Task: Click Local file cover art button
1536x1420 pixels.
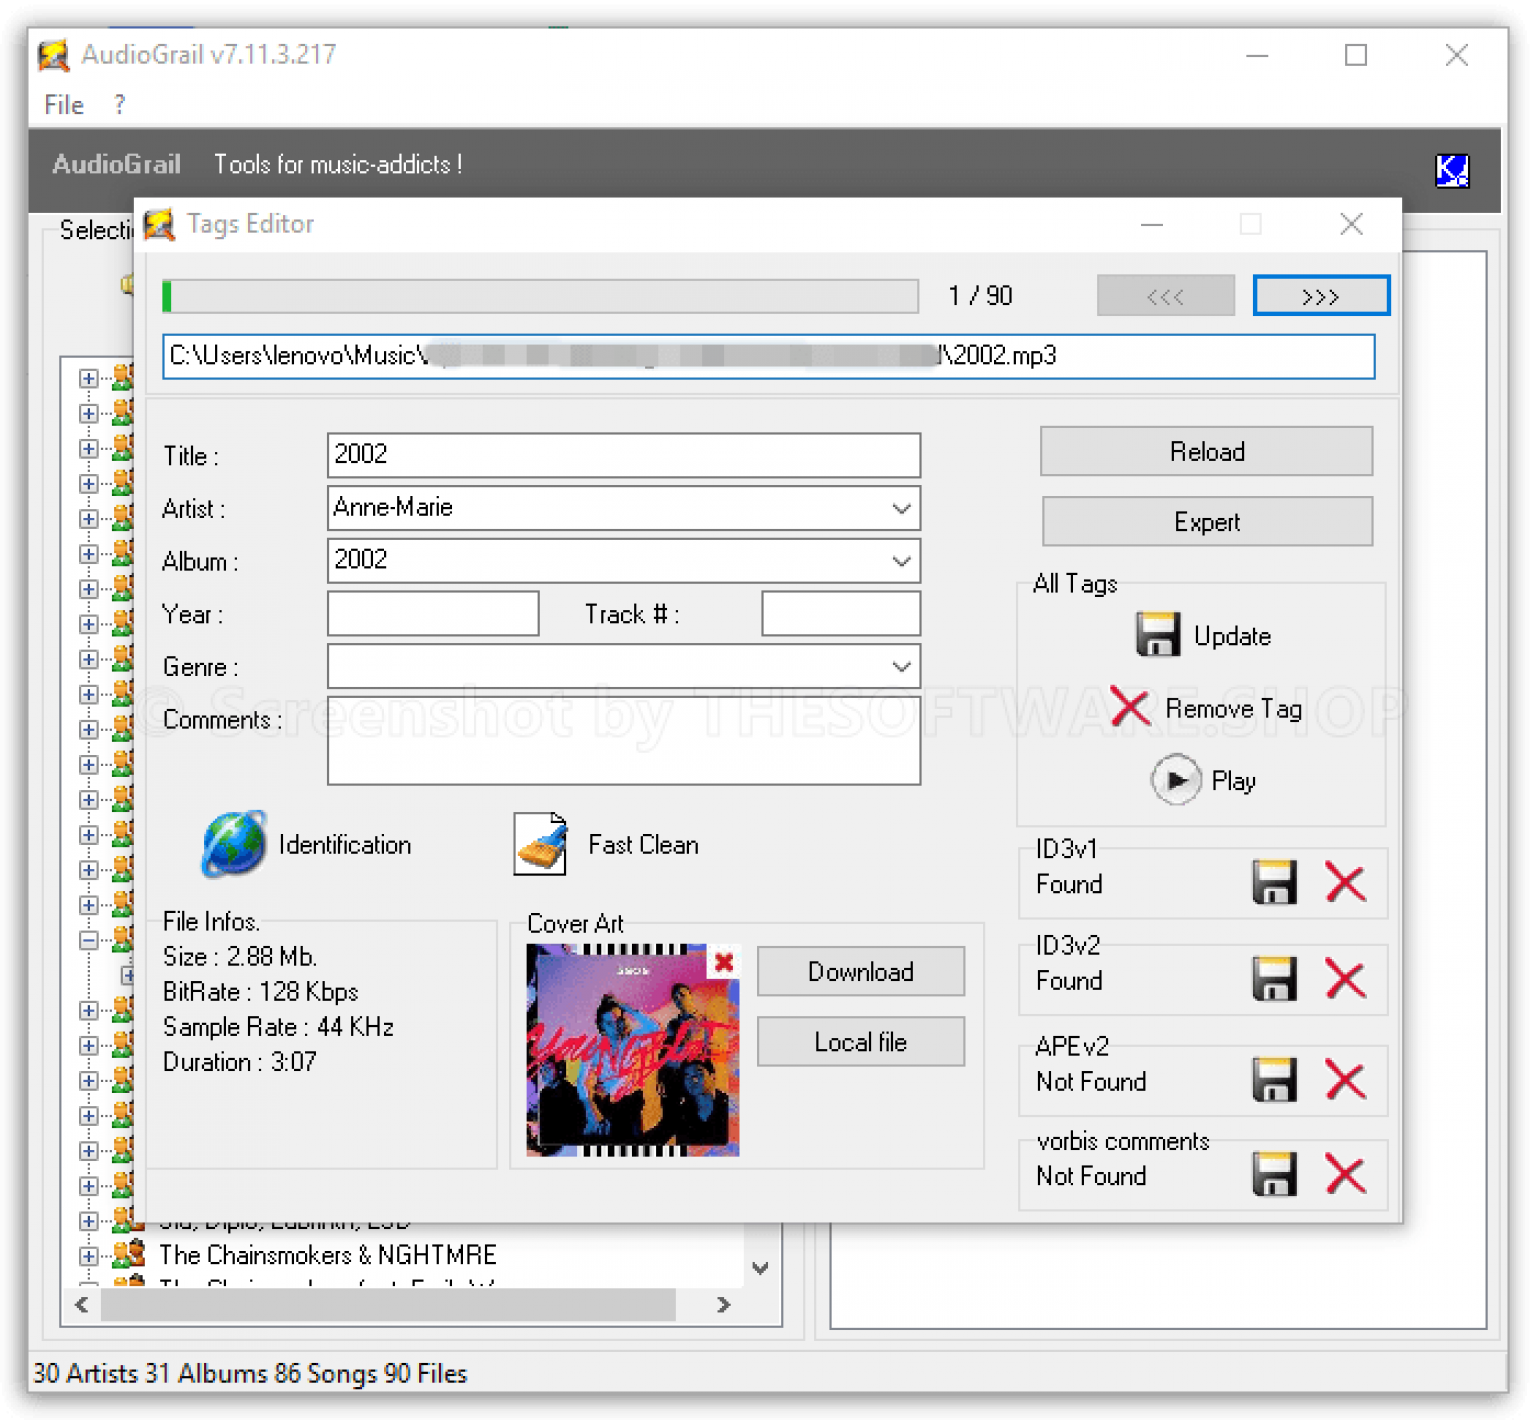Action: [860, 1041]
